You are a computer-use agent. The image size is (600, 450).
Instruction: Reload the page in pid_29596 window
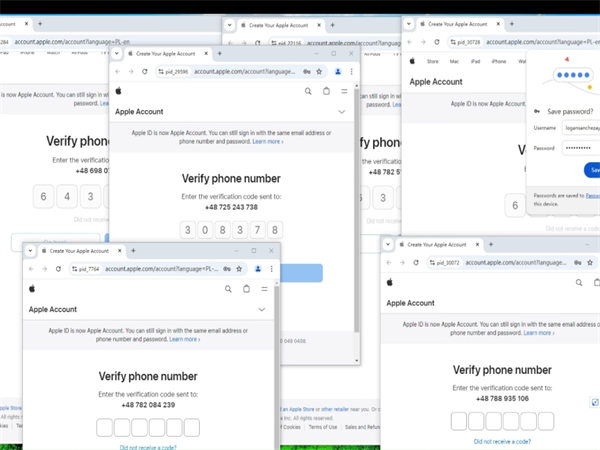coord(145,72)
